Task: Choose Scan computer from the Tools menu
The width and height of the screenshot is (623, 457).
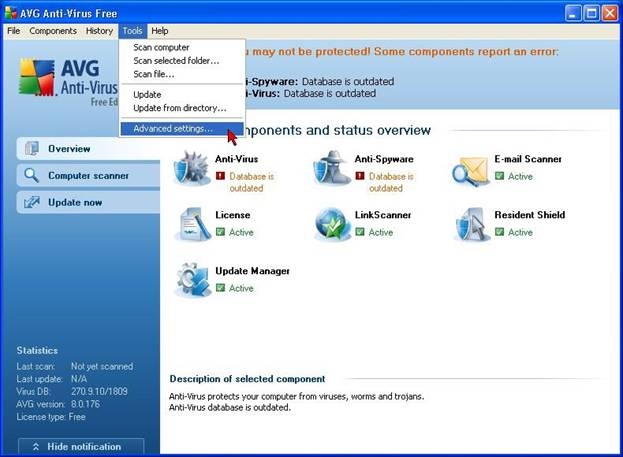Action: 182,47
